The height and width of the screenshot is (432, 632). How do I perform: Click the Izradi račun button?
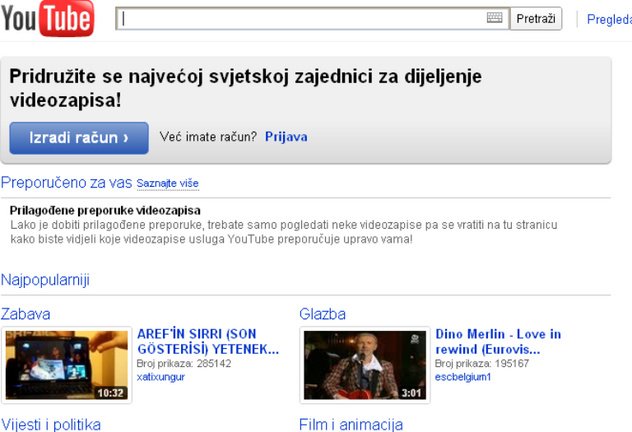click(x=79, y=138)
